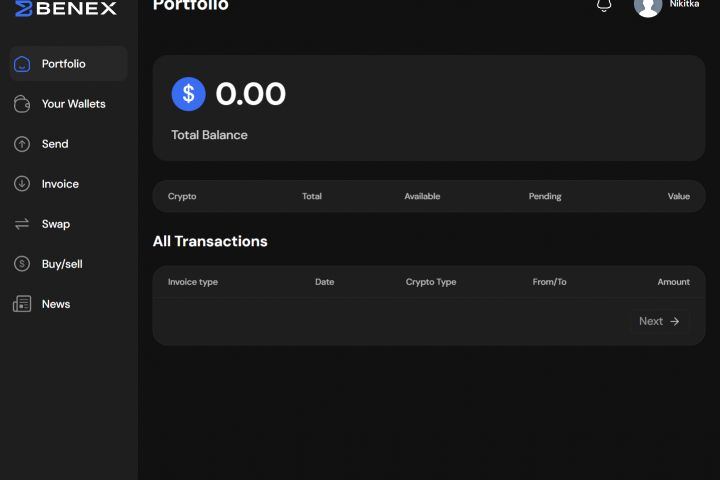
Task: Click the Next pagination button
Action: [659, 321]
